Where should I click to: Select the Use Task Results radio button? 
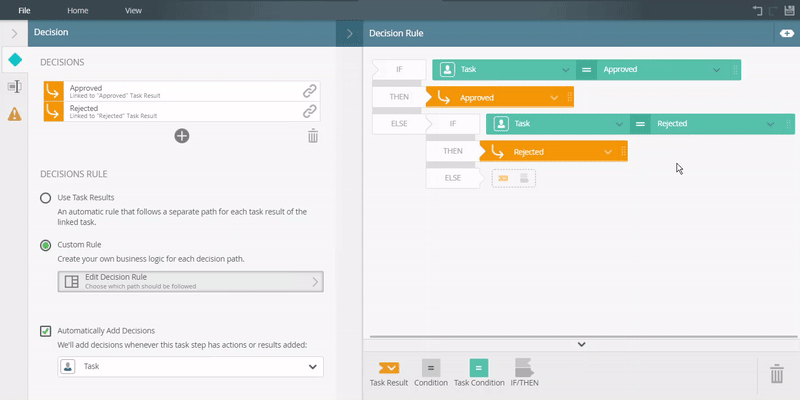click(46, 198)
